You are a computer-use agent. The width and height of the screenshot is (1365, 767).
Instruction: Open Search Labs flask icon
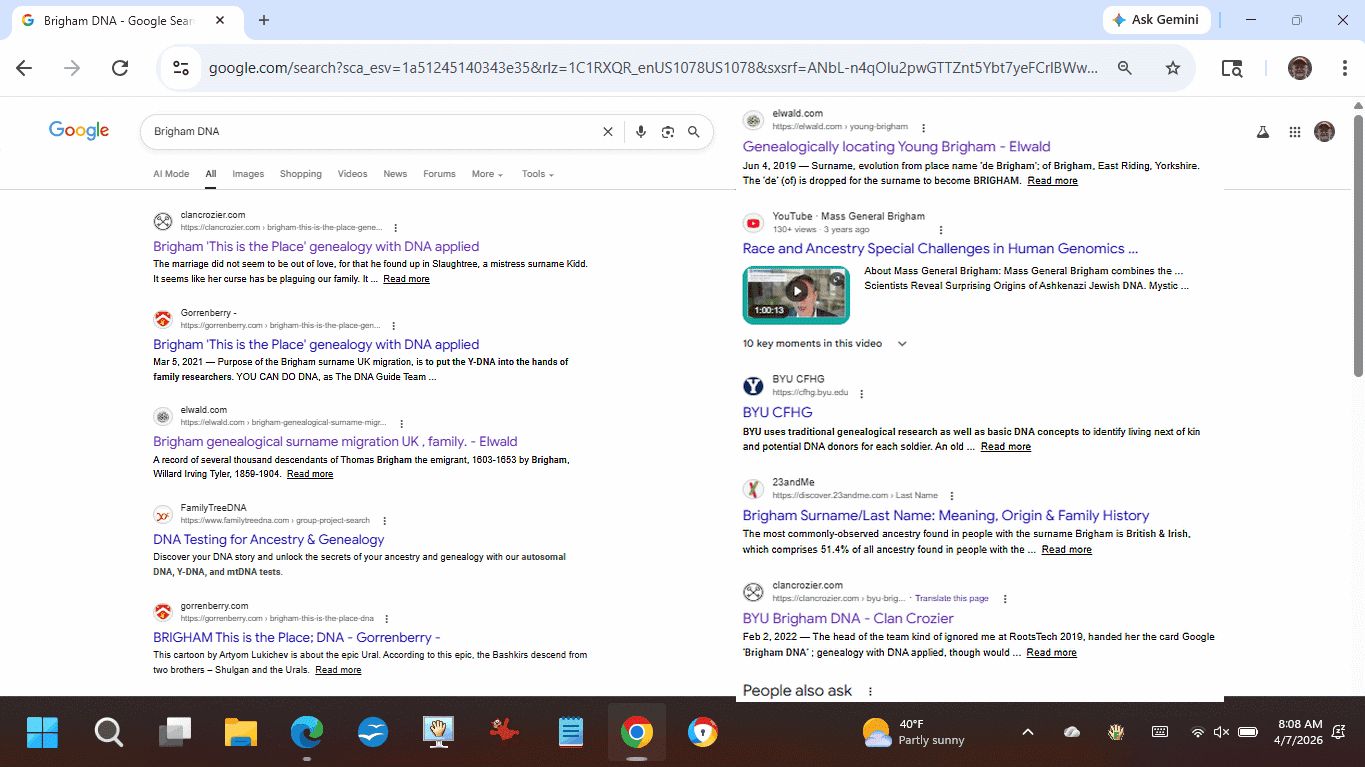[x=1263, y=132]
